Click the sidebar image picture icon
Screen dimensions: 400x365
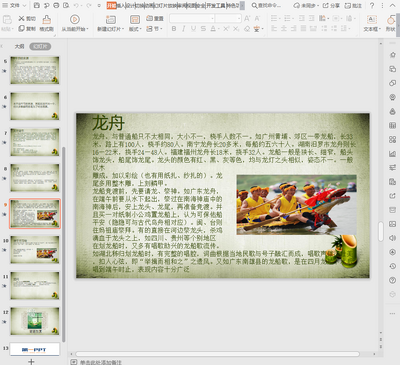coord(392,224)
